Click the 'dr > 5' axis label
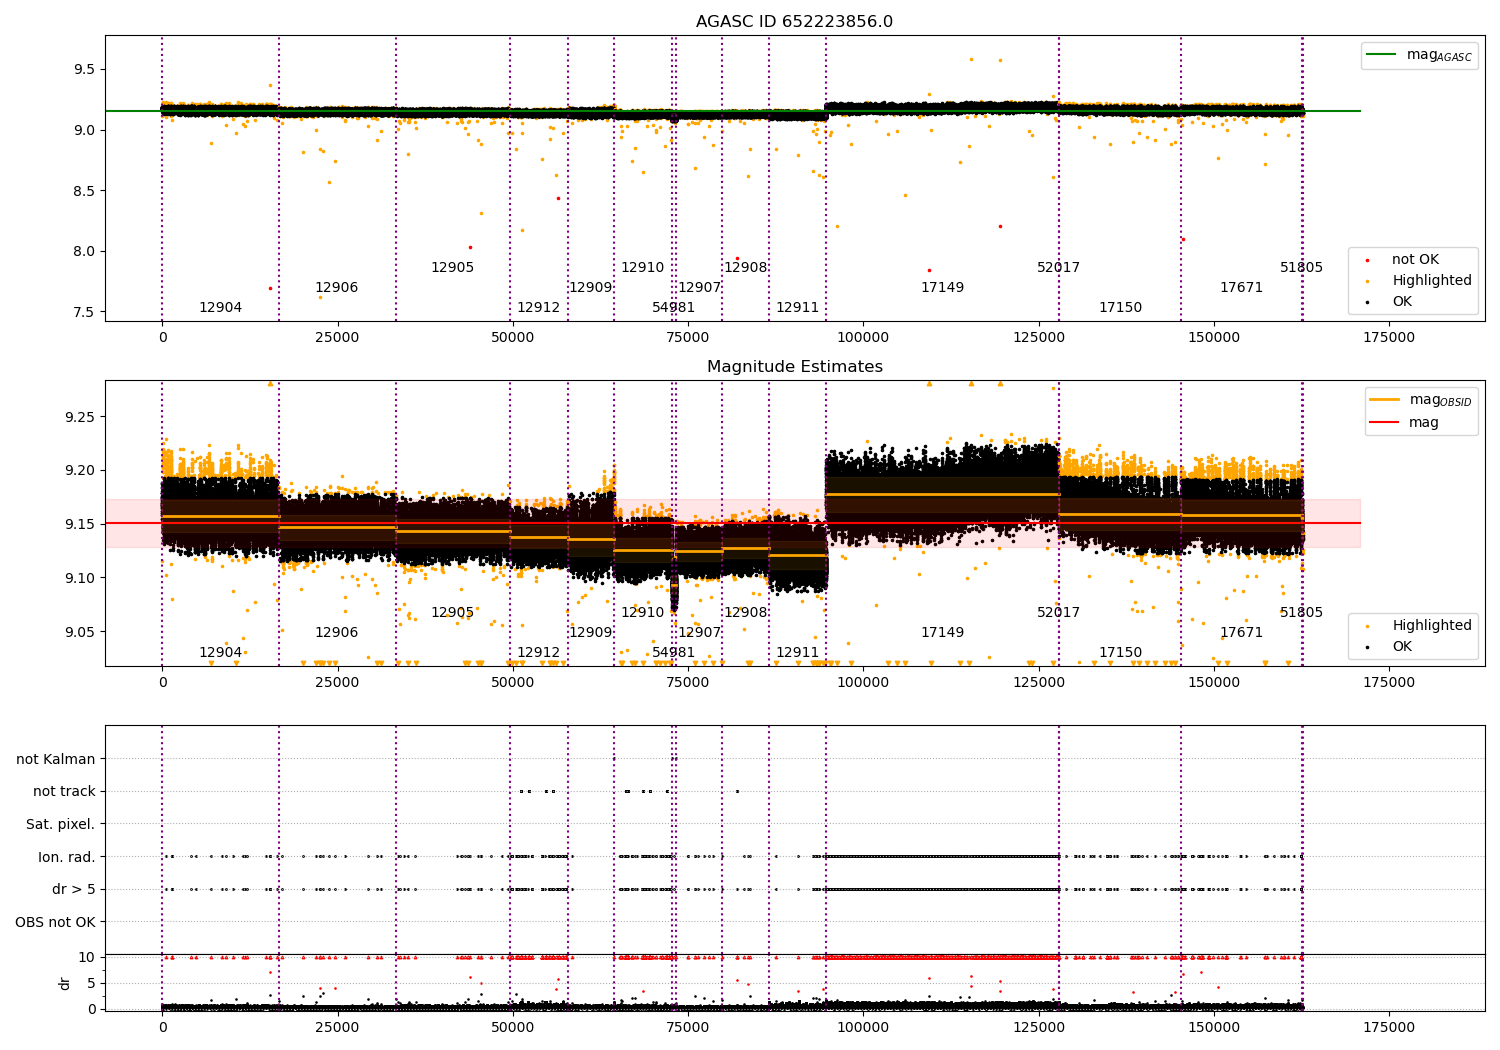 click(x=74, y=889)
